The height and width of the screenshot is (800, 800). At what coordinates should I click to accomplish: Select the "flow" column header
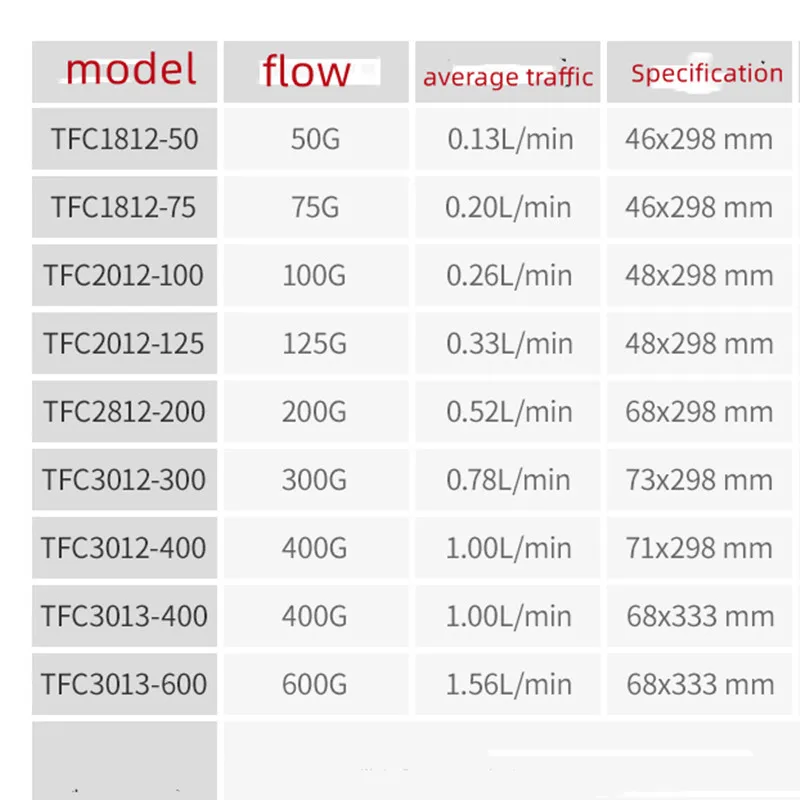[x=306, y=72]
